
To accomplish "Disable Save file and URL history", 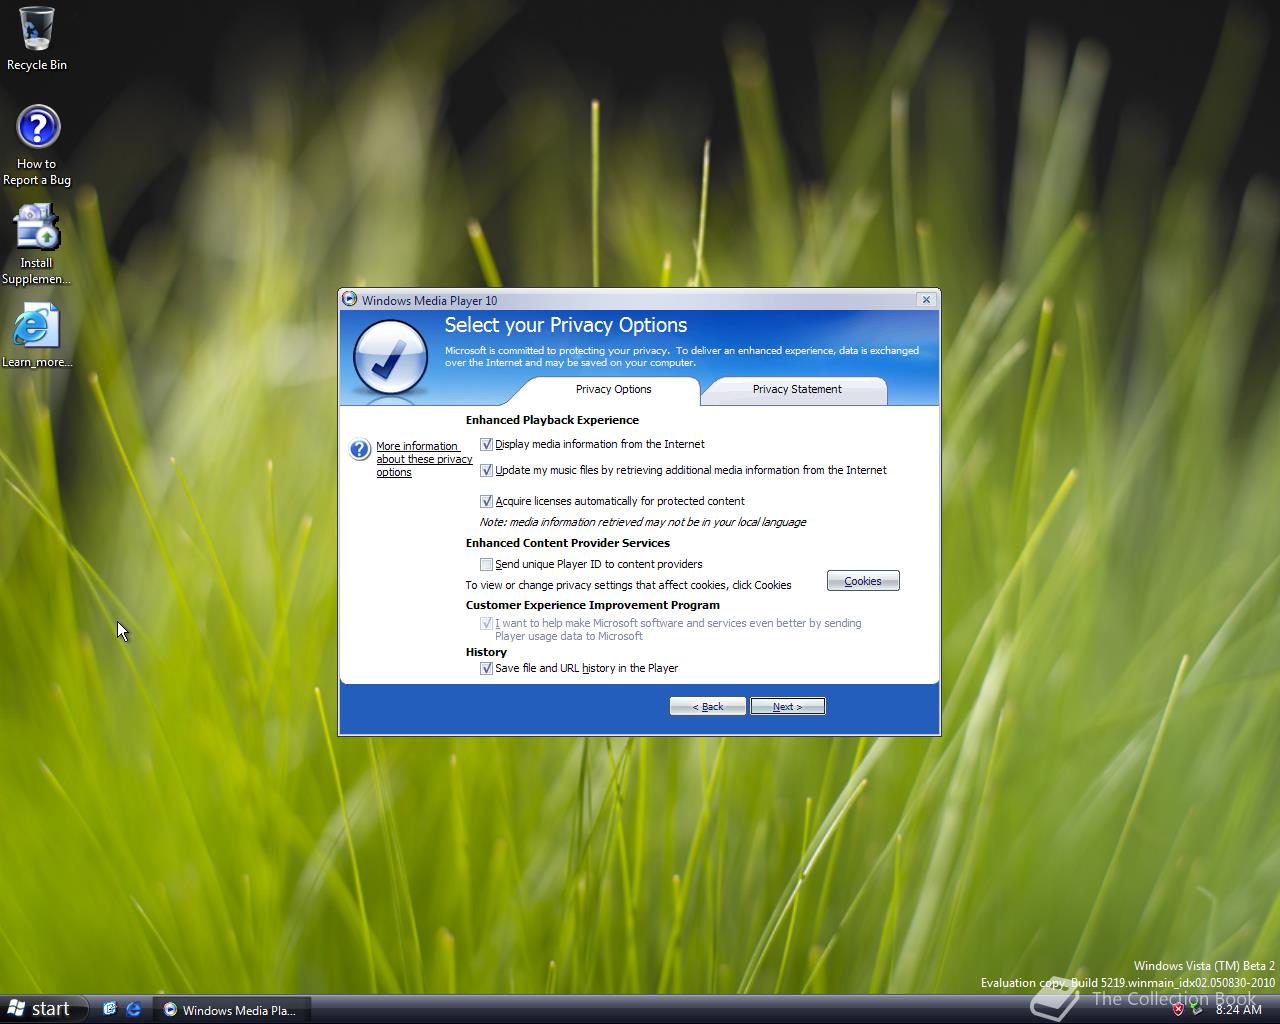I will 487,668.
